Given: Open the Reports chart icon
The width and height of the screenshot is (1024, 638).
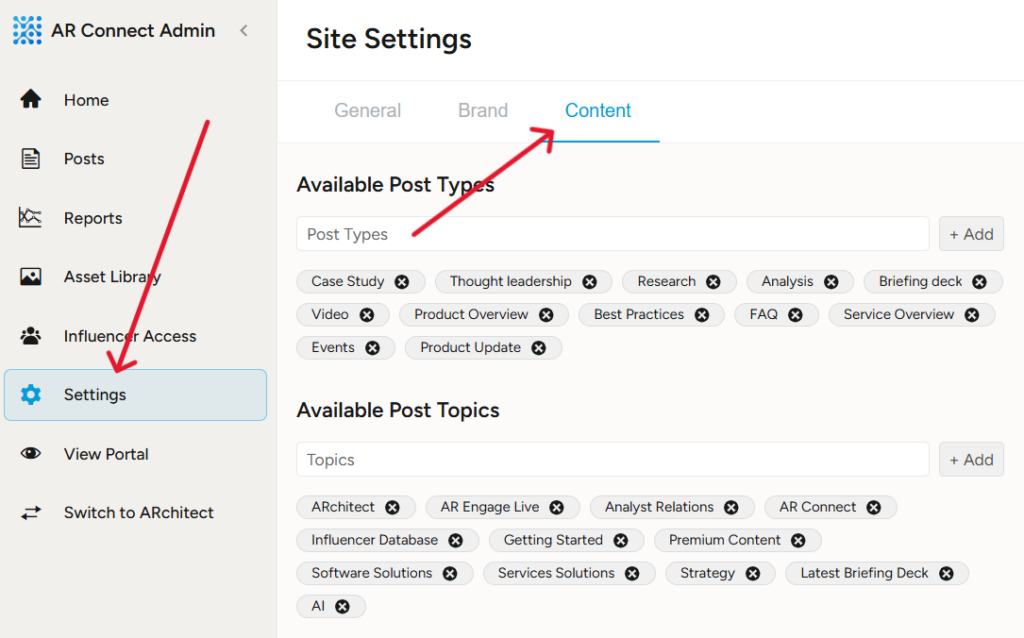Looking at the screenshot, I should (31, 218).
